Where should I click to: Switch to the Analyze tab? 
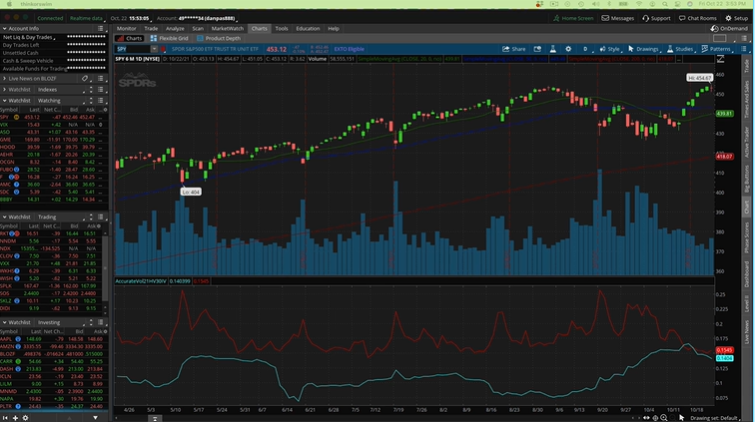coord(175,28)
